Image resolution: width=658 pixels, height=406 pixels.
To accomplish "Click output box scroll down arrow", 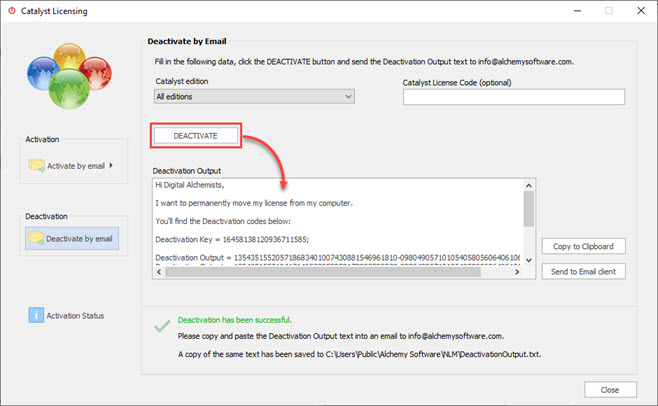I will tap(529, 260).
